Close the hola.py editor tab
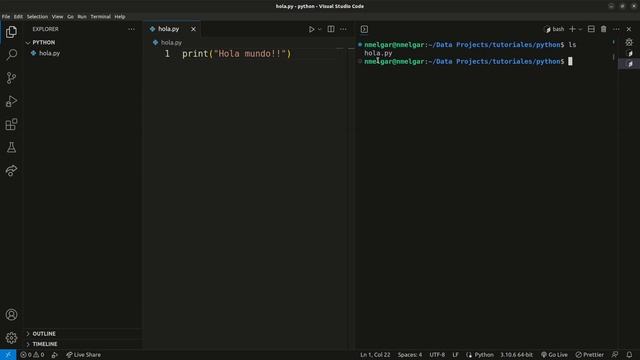640x360 pixels. tap(193, 29)
